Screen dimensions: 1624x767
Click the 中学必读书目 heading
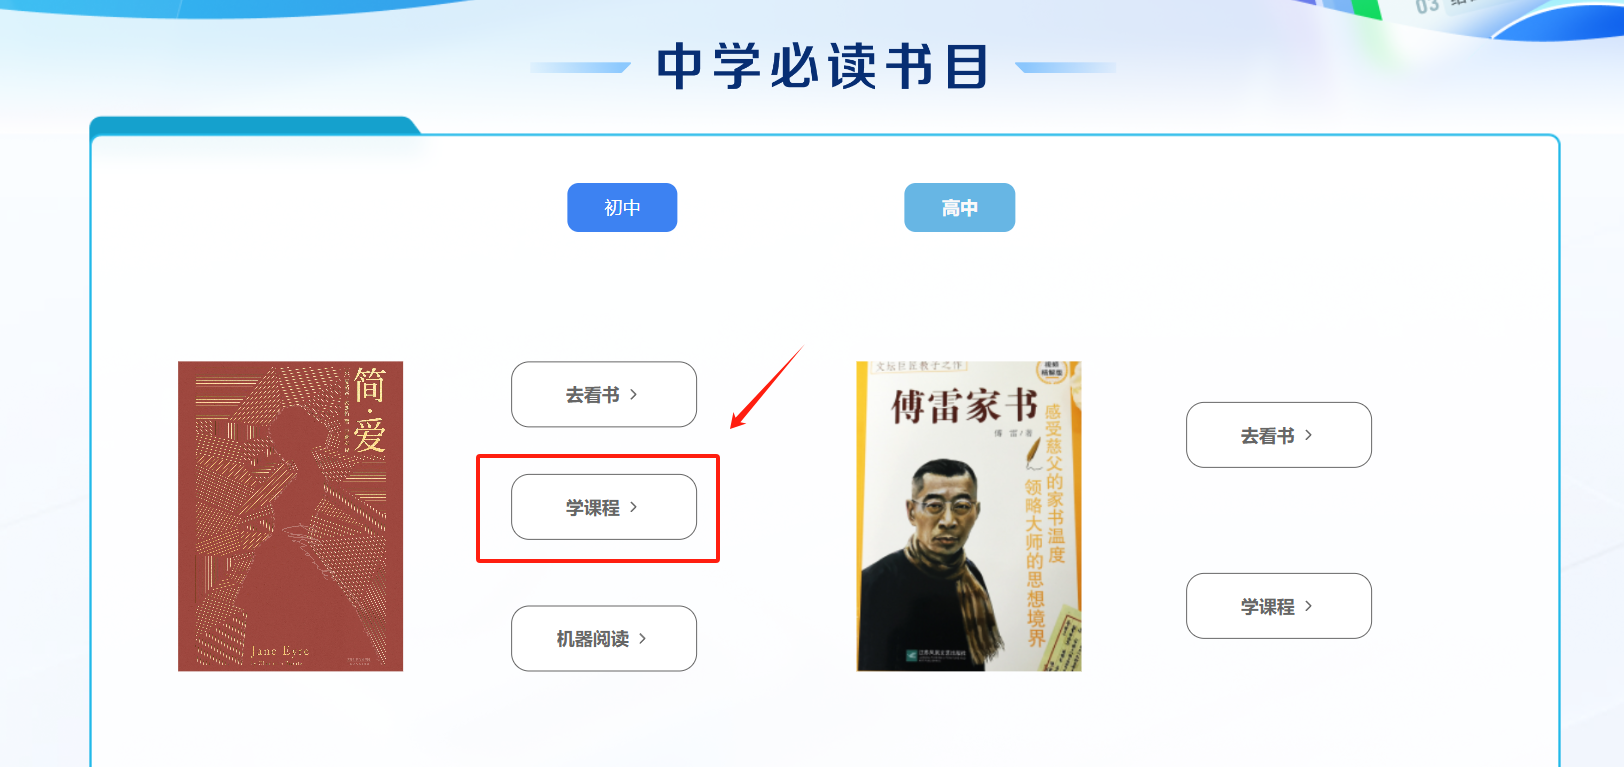point(822,67)
